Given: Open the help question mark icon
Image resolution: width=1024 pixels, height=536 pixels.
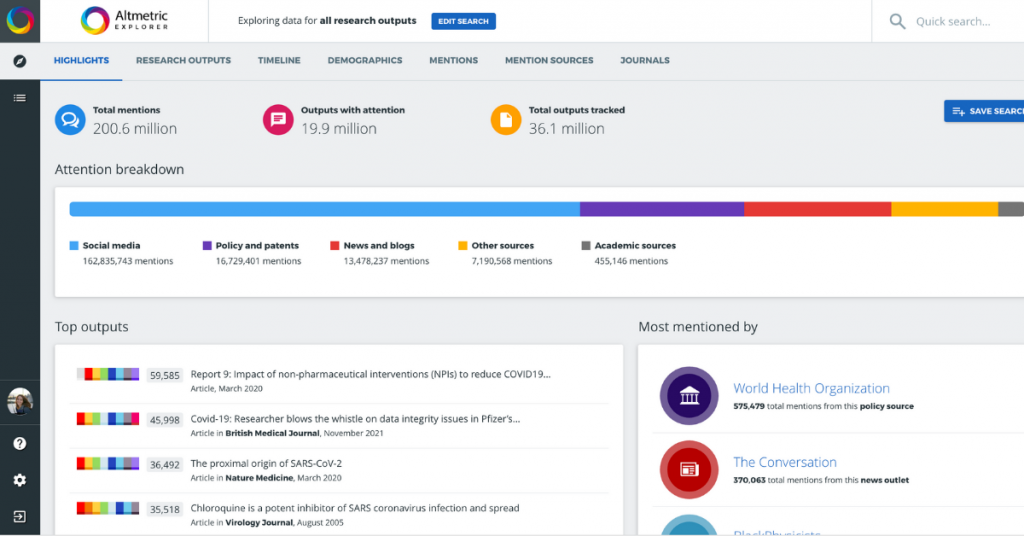Looking at the screenshot, I should (x=20, y=443).
